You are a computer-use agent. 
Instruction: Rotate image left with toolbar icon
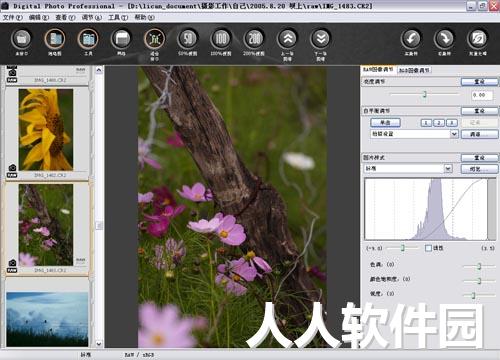411,39
